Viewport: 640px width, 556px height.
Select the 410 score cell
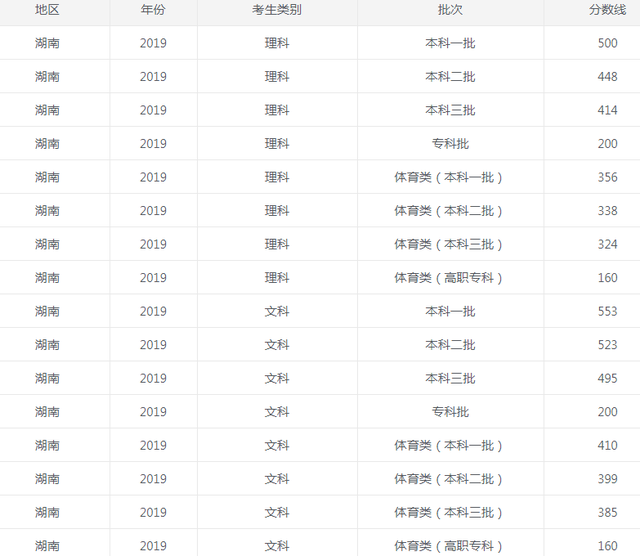point(607,445)
